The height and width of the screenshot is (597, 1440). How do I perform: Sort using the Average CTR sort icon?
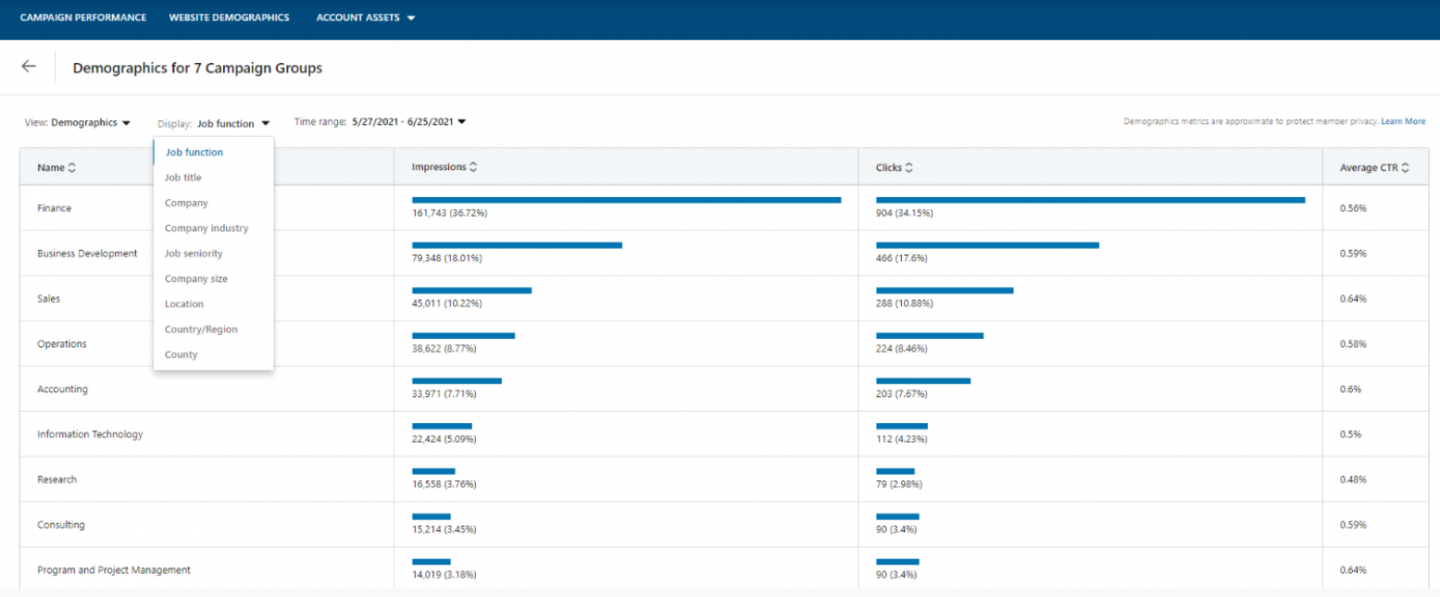coord(1404,167)
